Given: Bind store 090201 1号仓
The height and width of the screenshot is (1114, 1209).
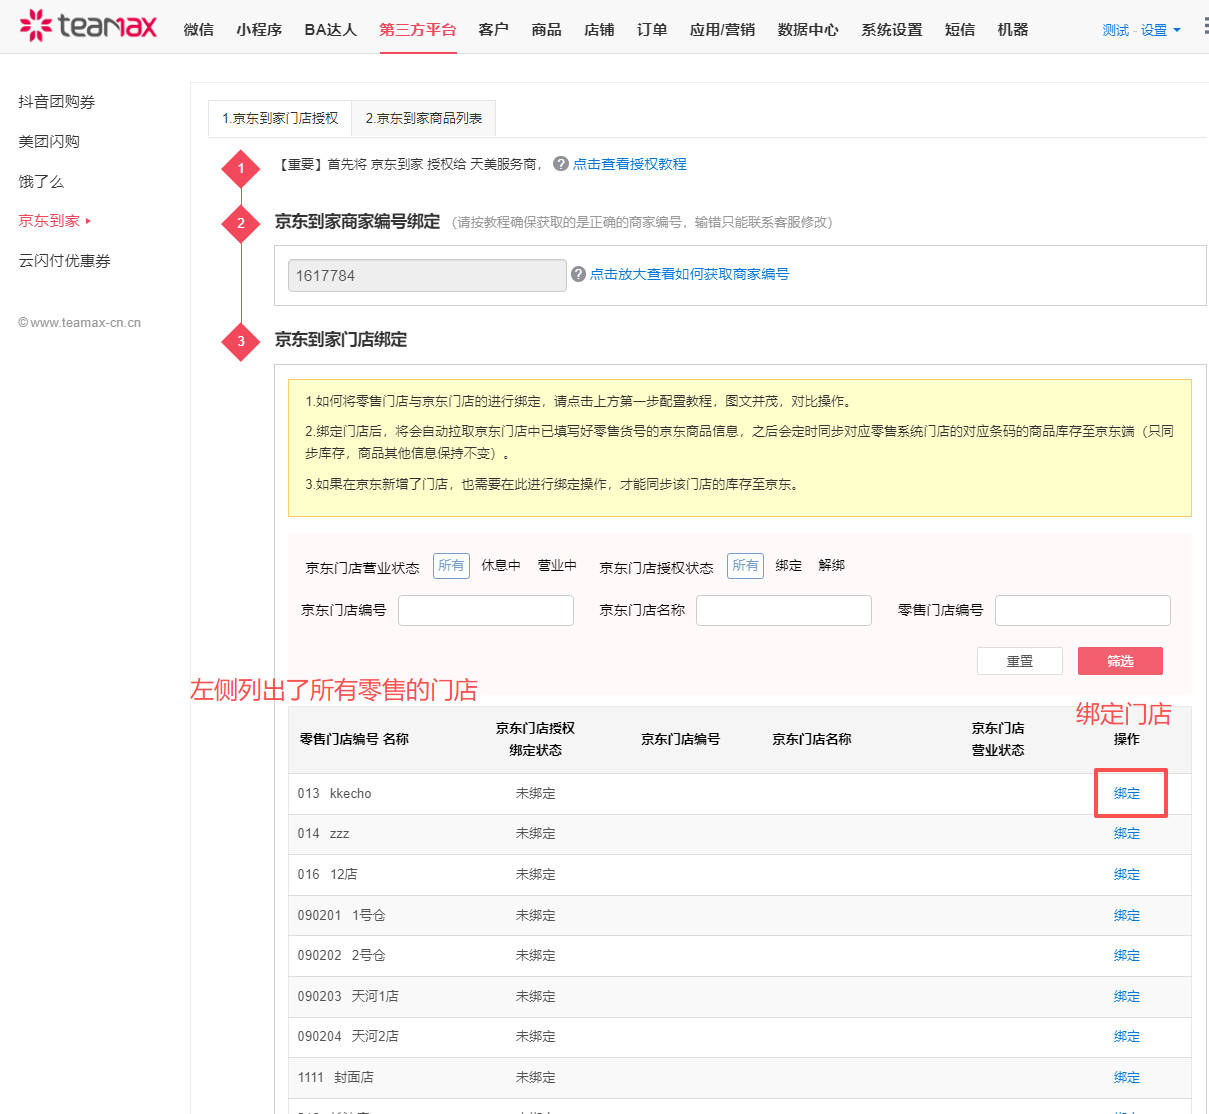Looking at the screenshot, I should tap(1127, 915).
